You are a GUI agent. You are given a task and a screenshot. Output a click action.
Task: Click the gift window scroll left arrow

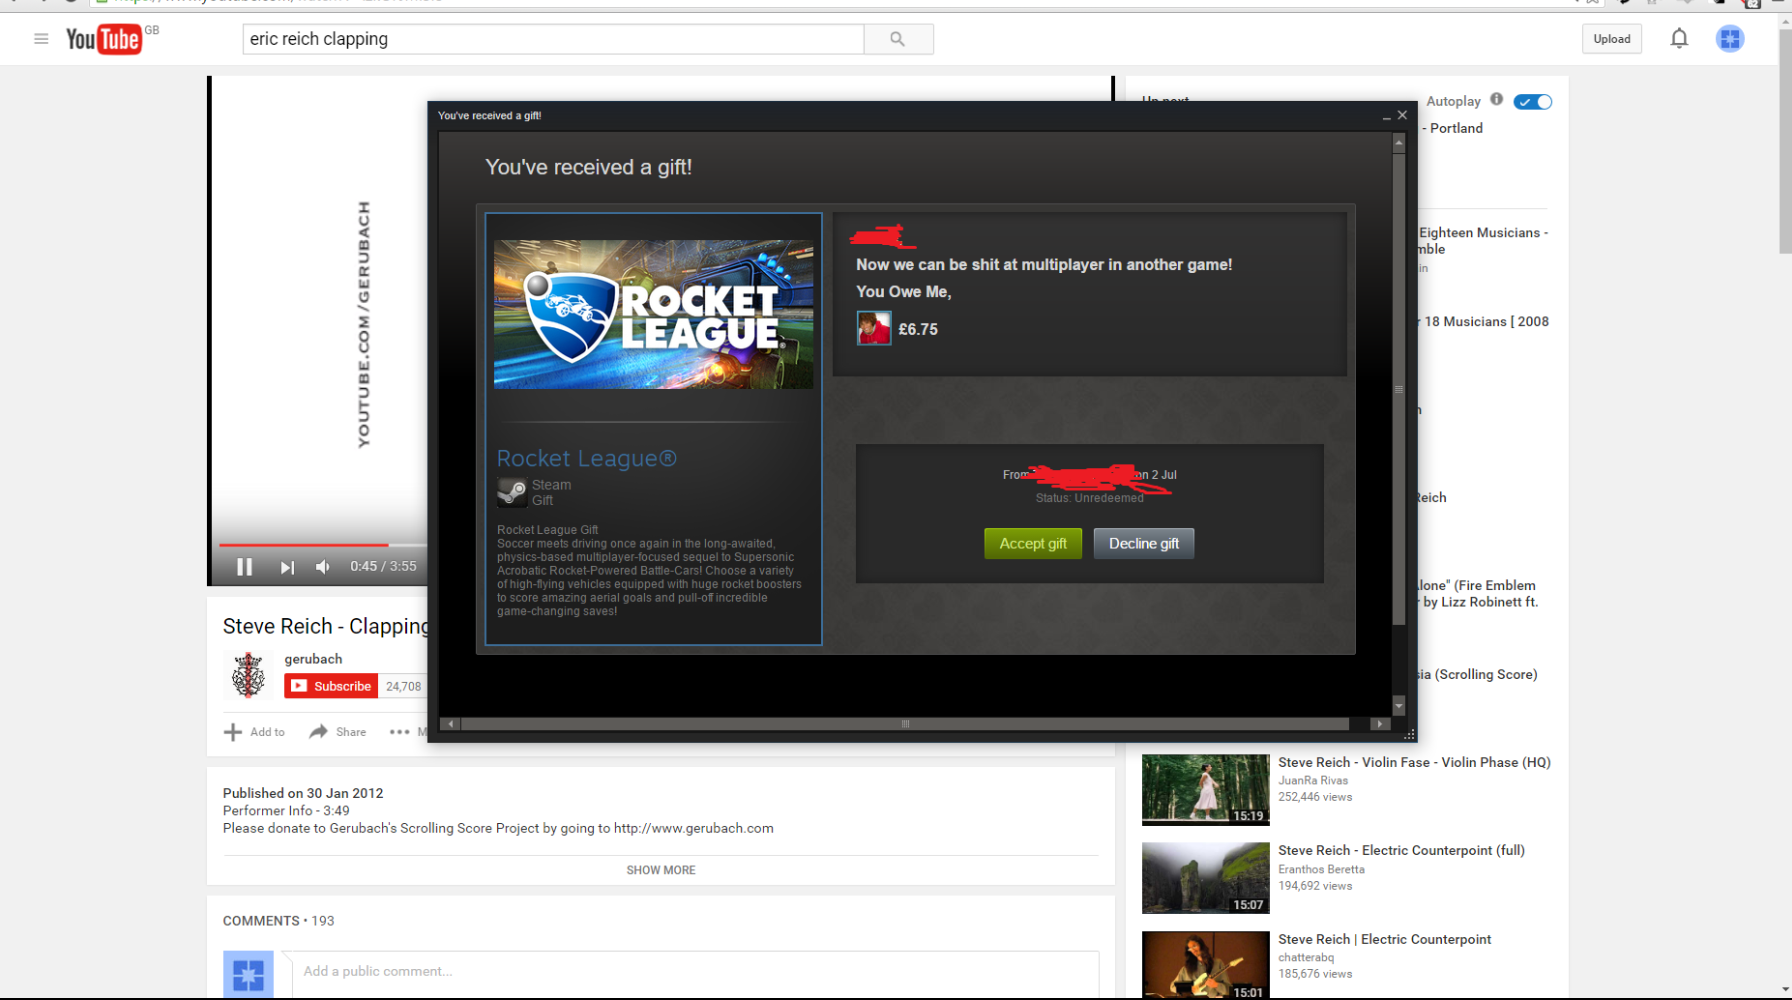coord(450,724)
